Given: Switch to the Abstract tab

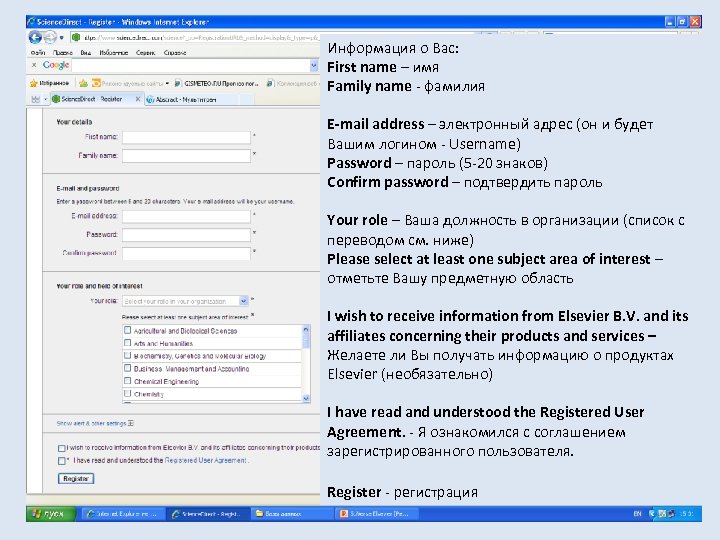Looking at the screenshot, I should [186, 100].
